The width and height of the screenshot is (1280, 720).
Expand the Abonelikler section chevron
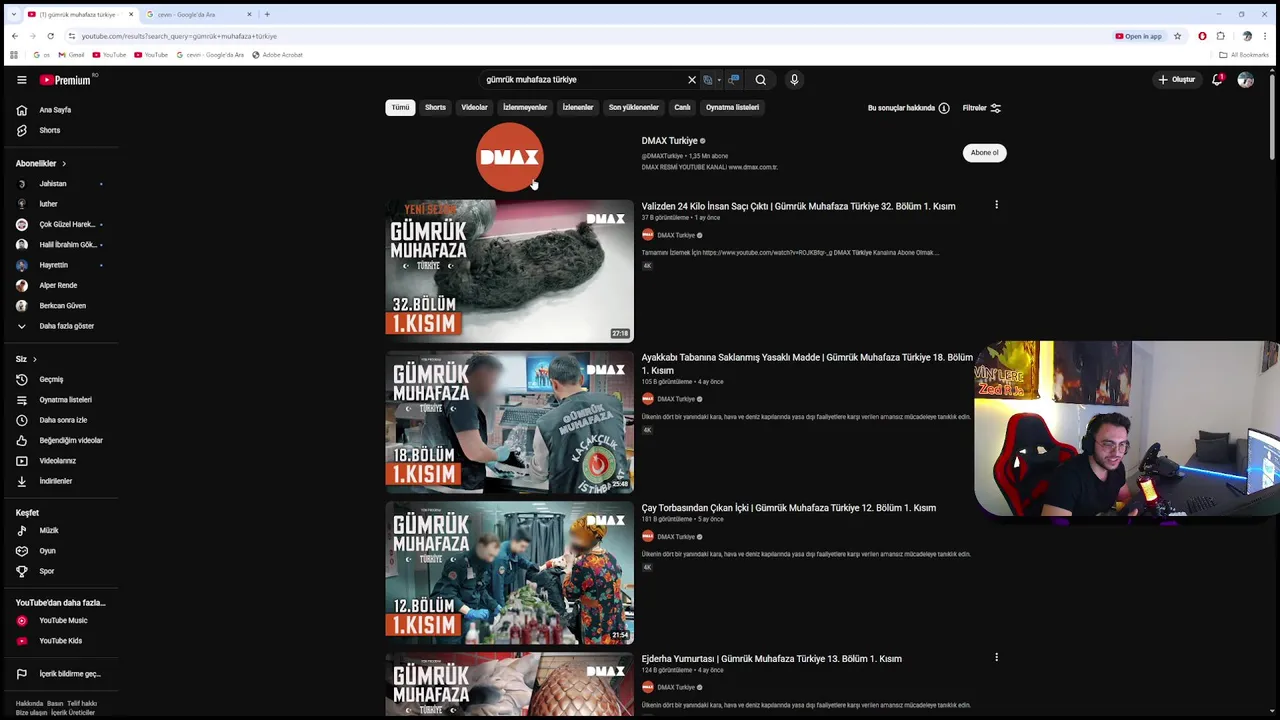(64, 164)
